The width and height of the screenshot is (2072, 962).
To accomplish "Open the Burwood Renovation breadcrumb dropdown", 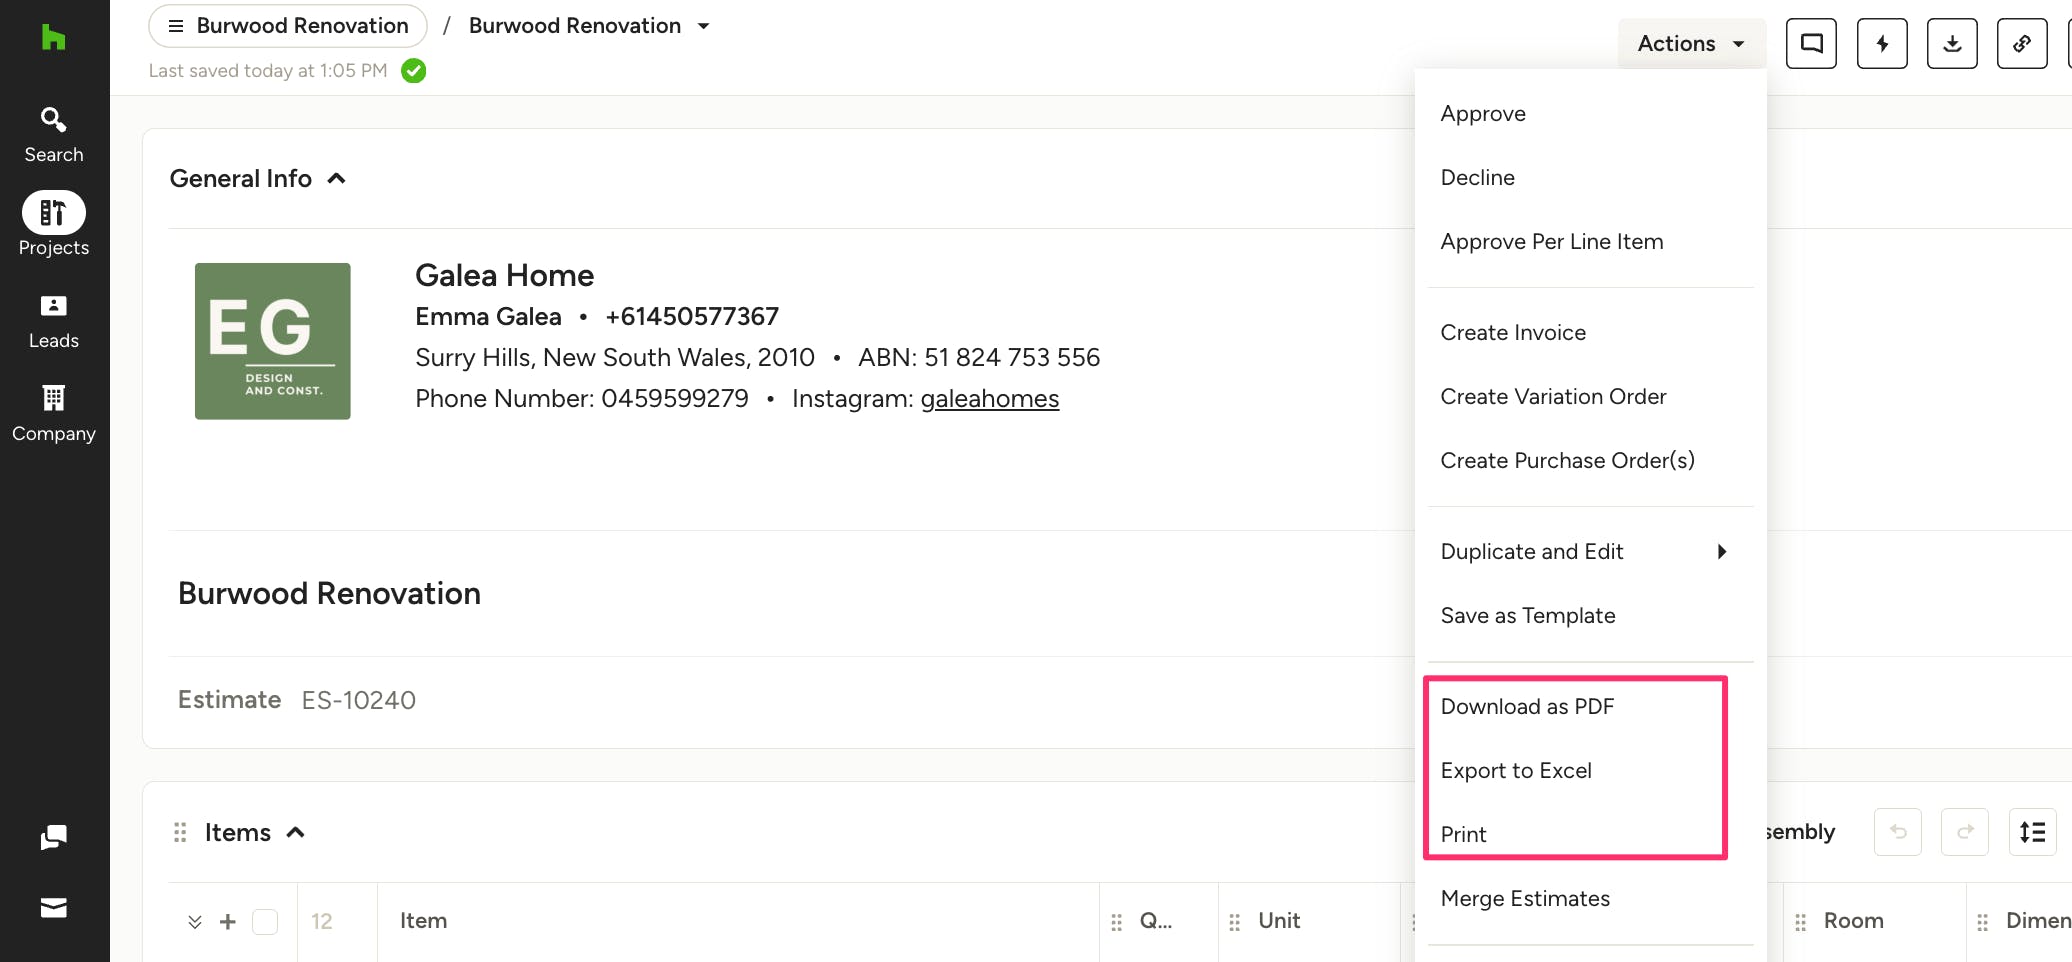I will [703, 26].
